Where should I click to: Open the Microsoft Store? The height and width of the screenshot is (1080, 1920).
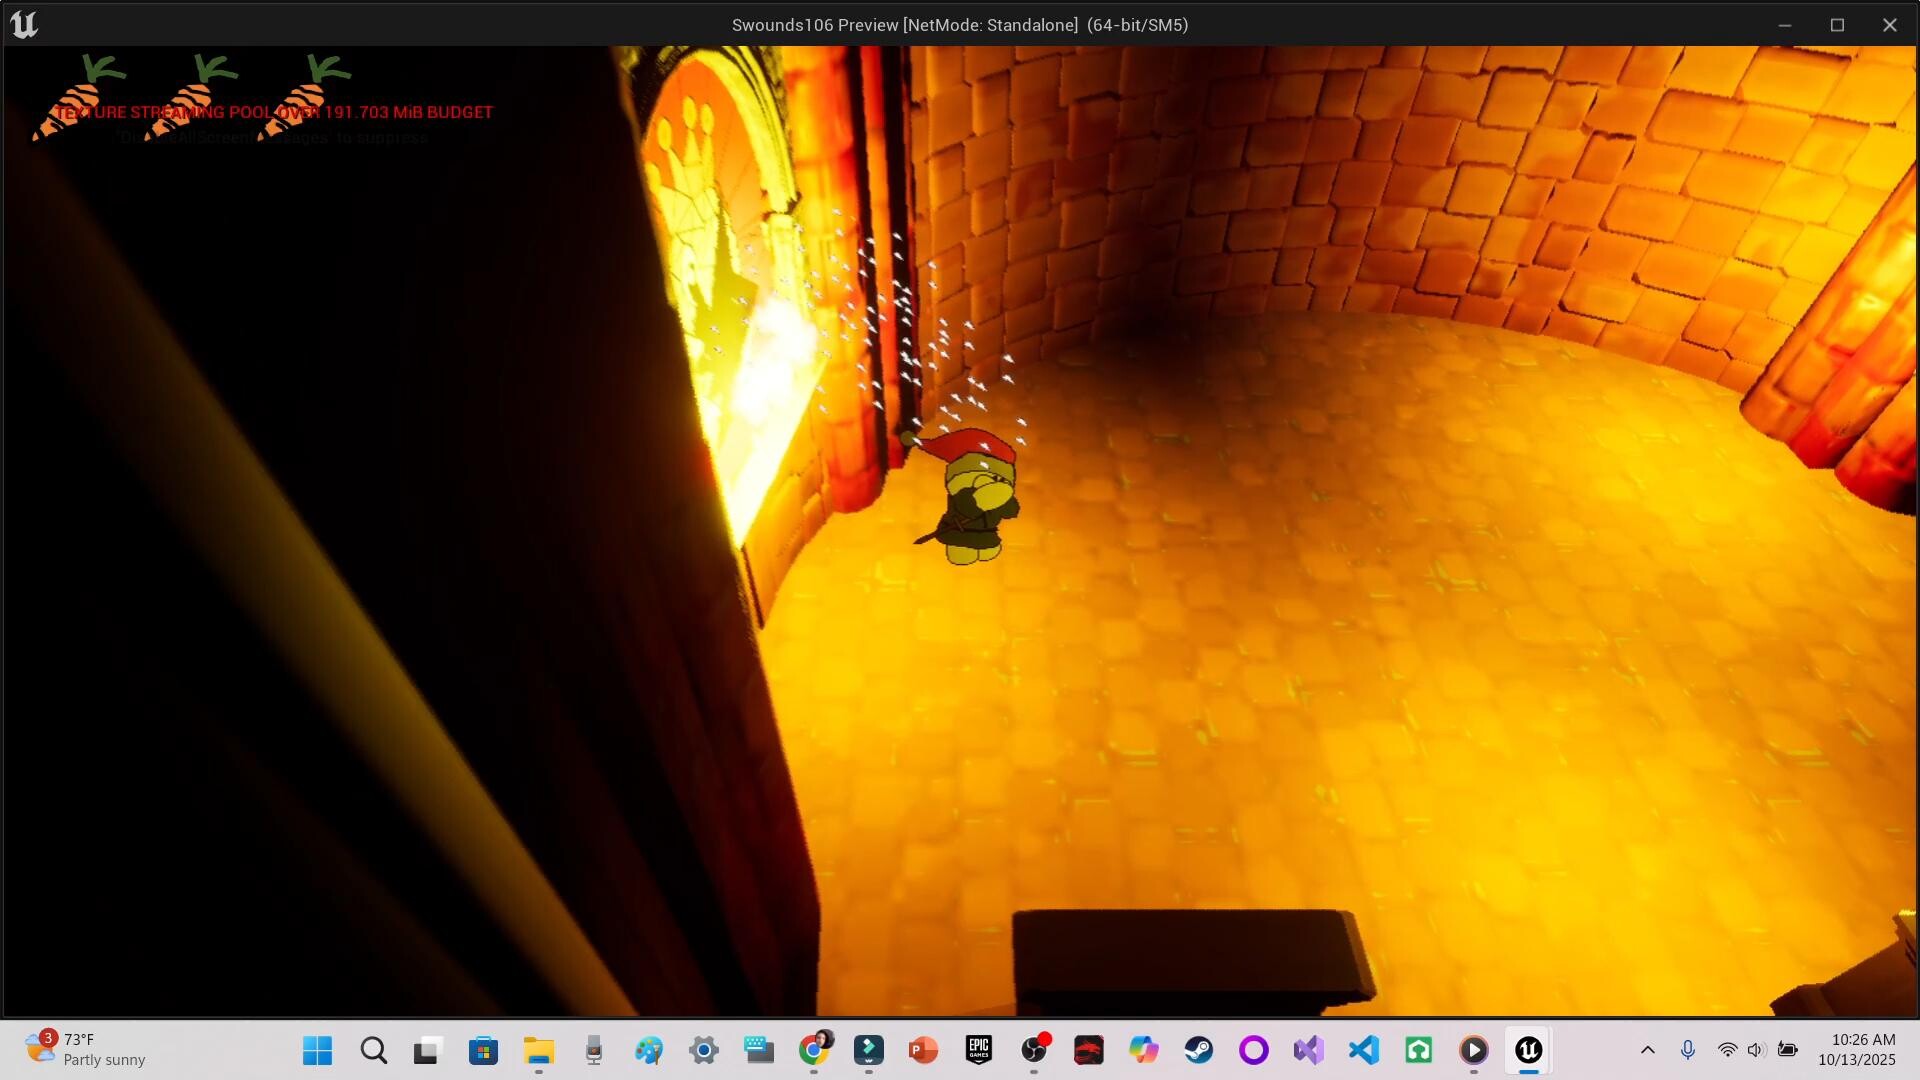point(483,1050)
